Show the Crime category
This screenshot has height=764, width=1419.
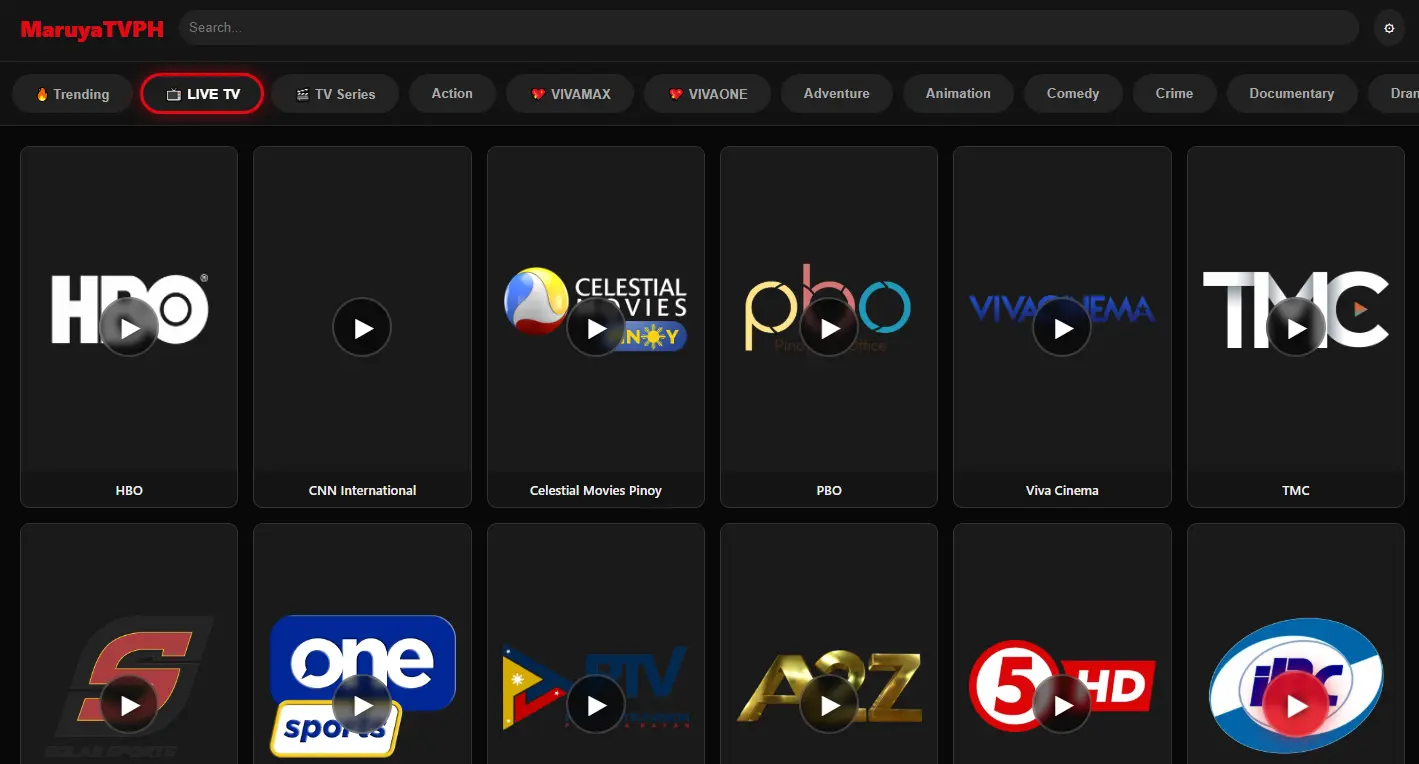tap(1174, 94)
